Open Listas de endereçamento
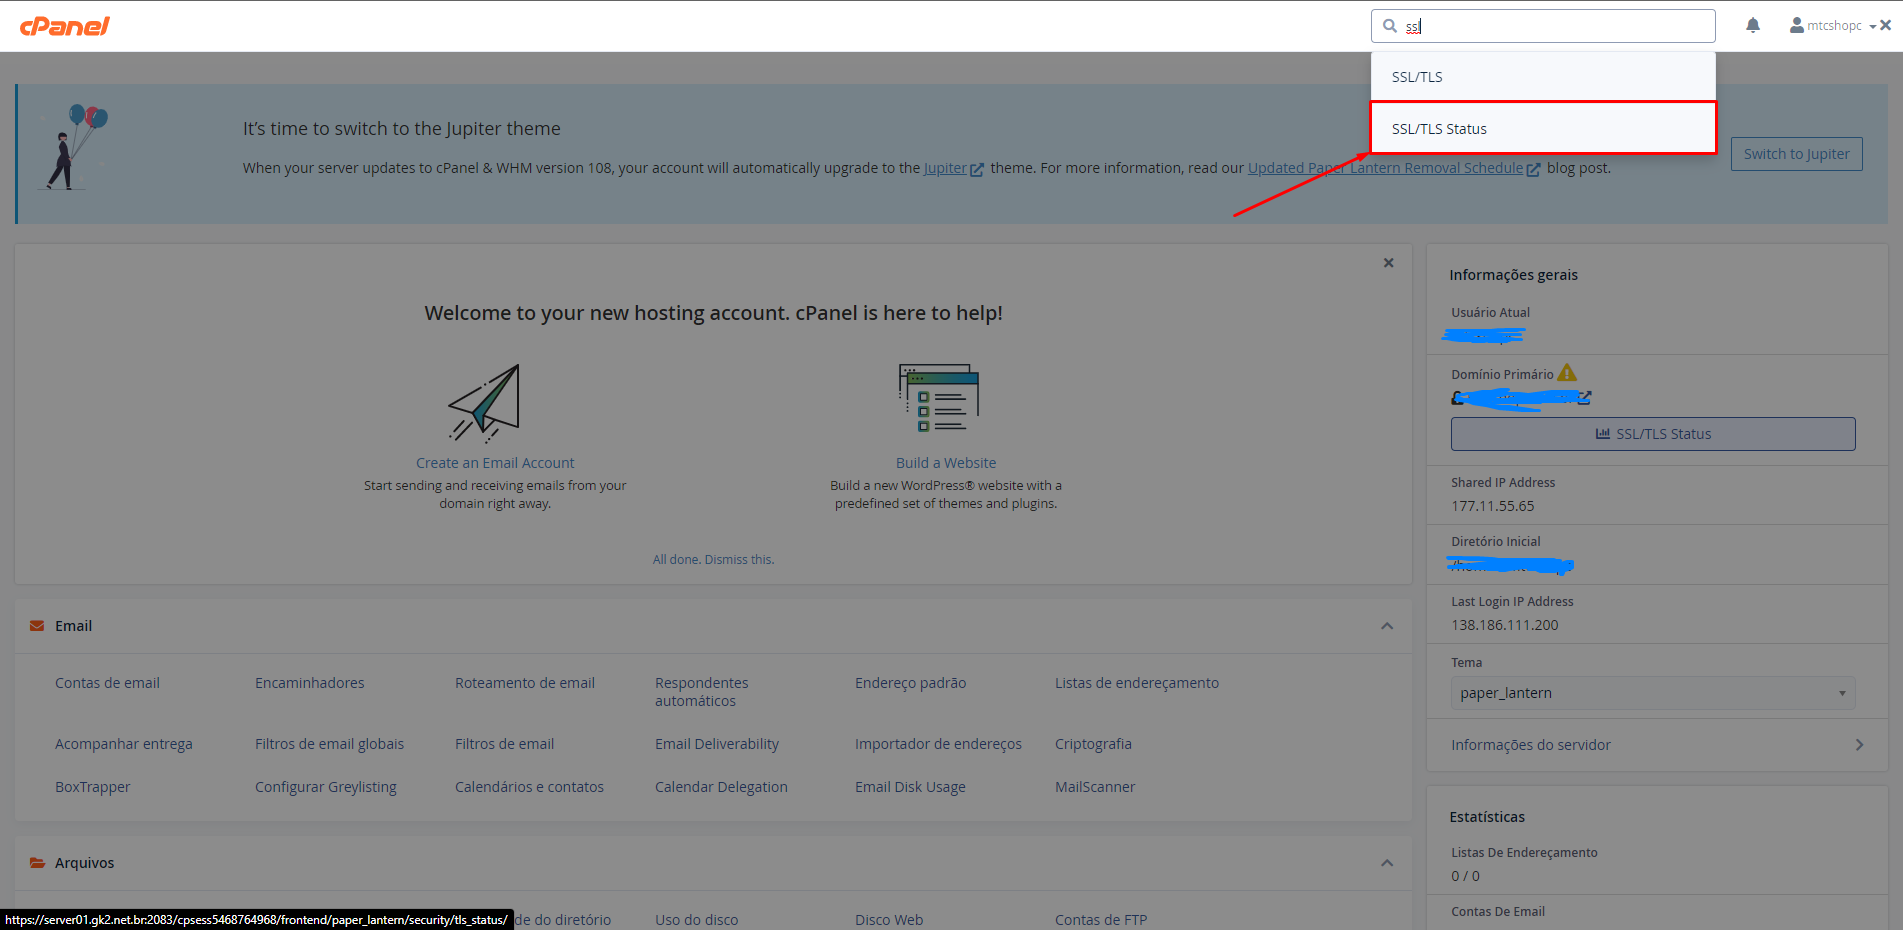The height and width of the screenshot is (930, 1903). tap(1137, 683)
